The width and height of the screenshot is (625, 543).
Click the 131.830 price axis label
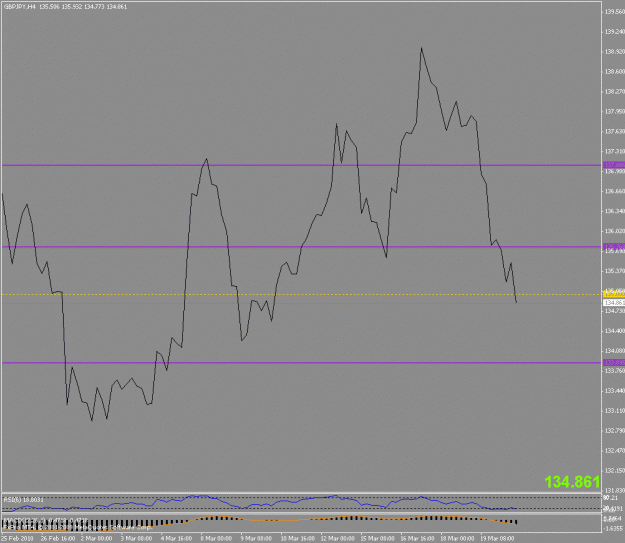tap(615, 490)
